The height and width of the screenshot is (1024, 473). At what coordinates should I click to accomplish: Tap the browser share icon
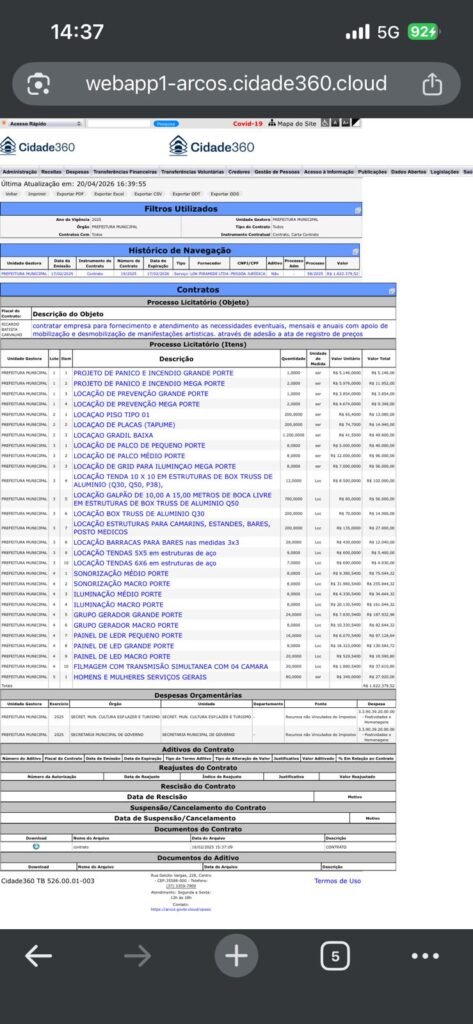tap(432, 84)
